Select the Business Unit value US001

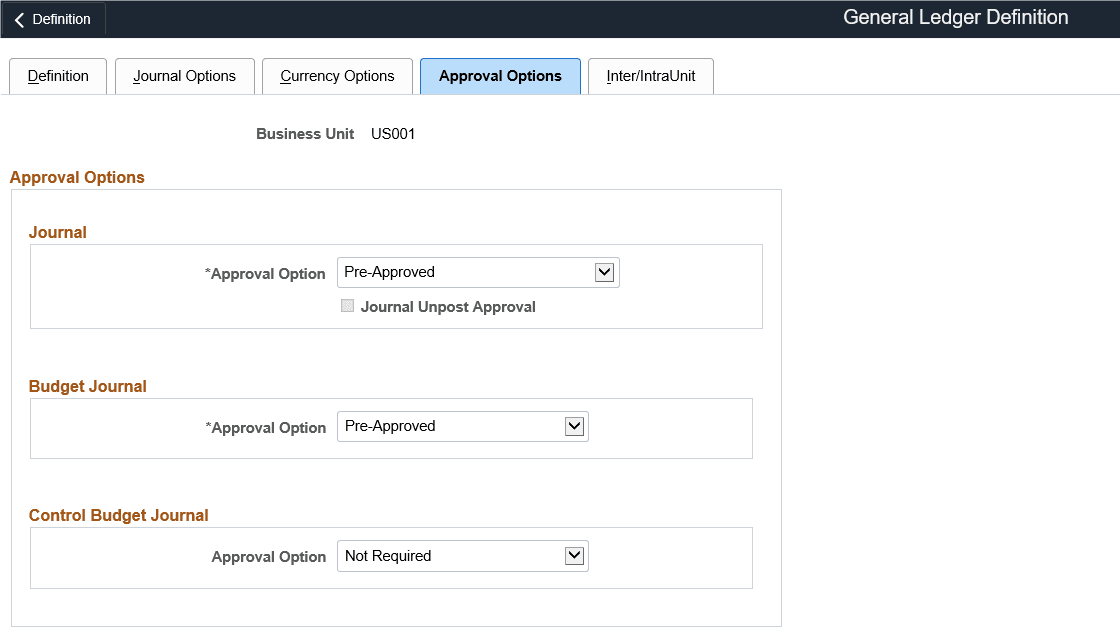tap(393, 133)
